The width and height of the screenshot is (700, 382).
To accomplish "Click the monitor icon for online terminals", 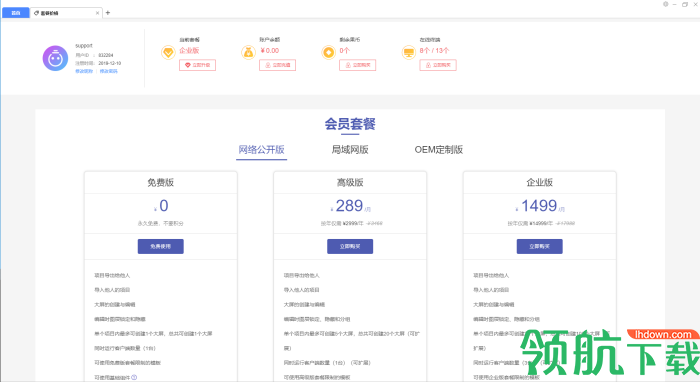I will (x=409, y=53).
